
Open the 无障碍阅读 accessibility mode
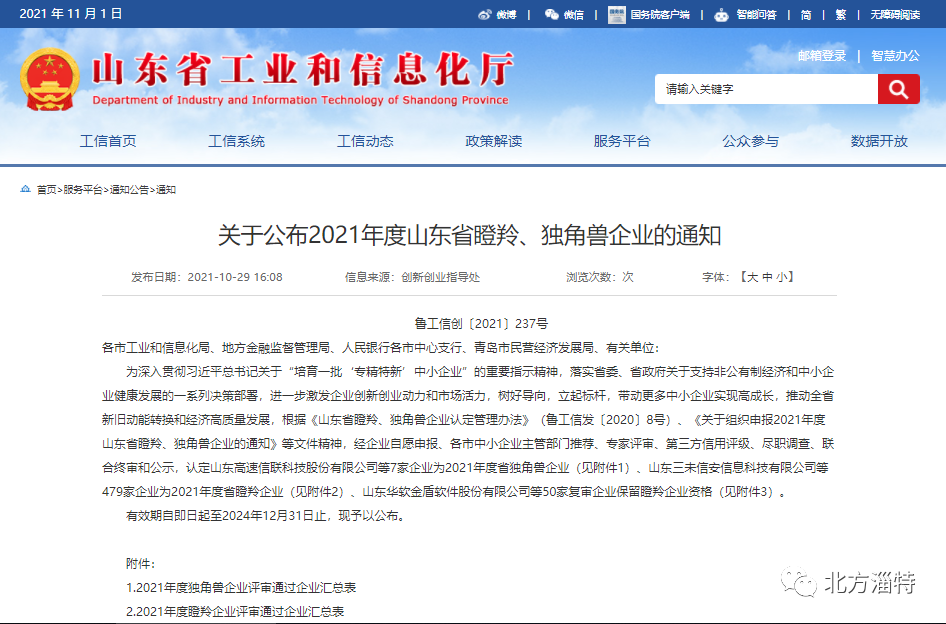(895, 15)
